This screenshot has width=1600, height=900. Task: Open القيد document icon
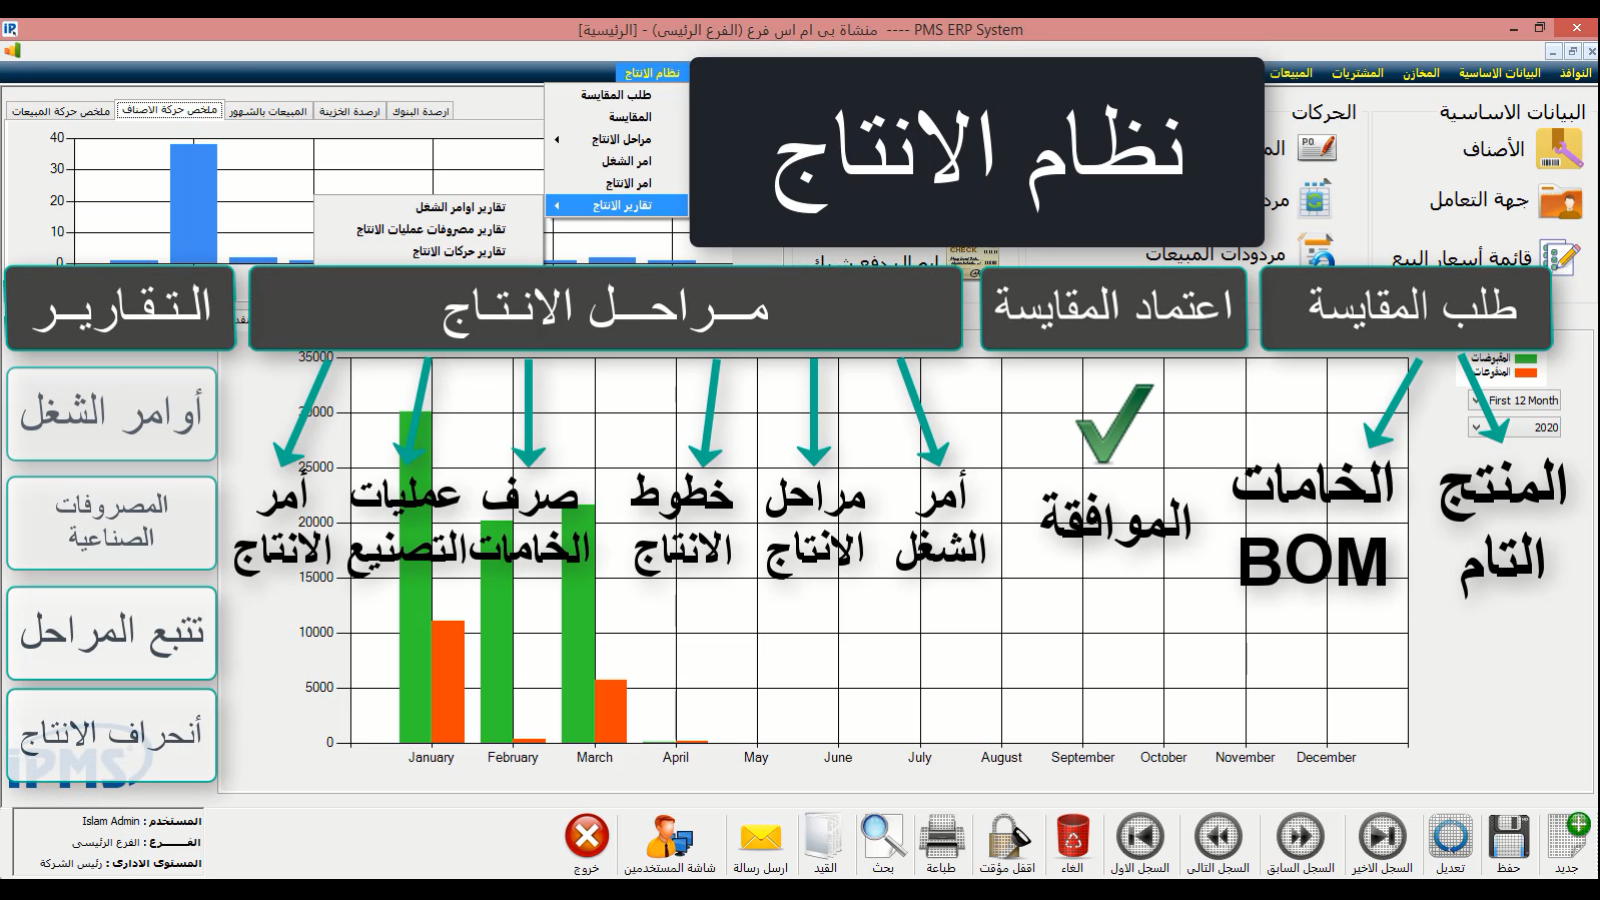pyautogui.click(x=825, y=837)
